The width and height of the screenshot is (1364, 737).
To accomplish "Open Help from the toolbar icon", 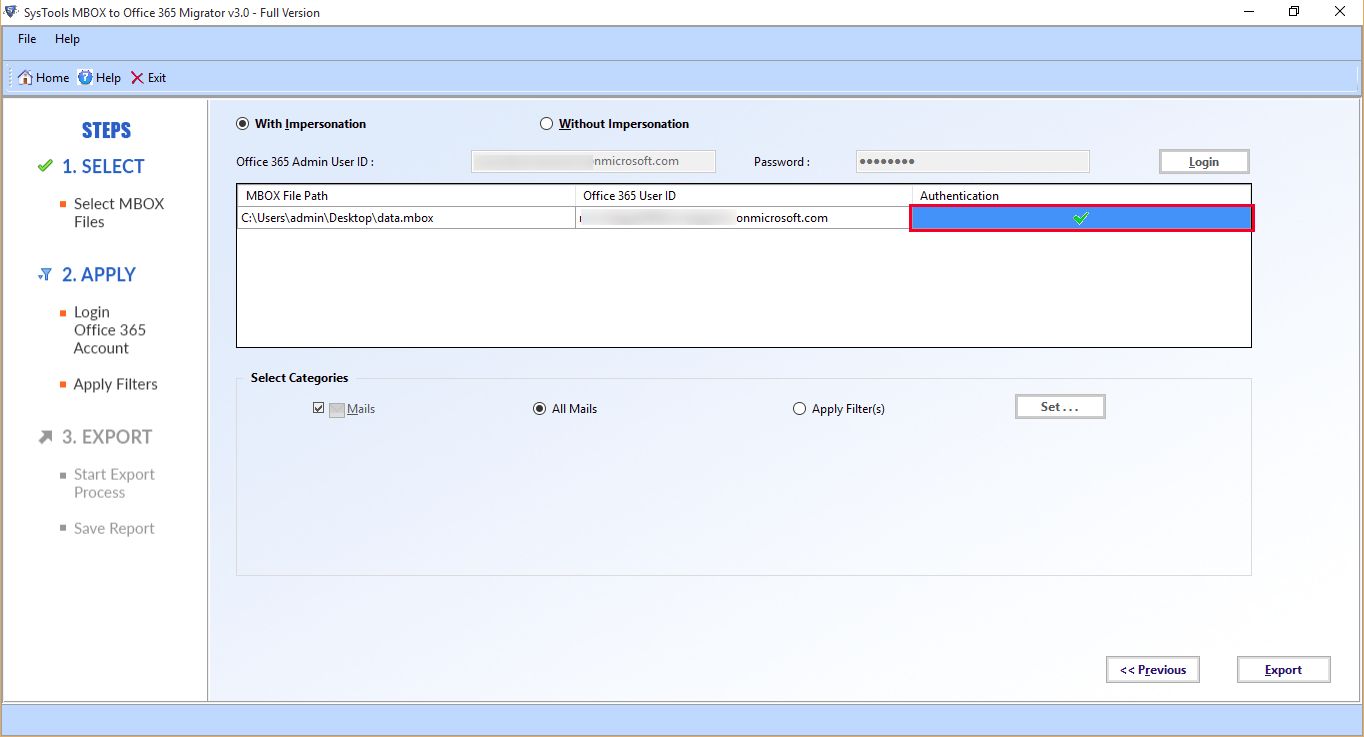I will pyautogui.click(x=85, y=78).
